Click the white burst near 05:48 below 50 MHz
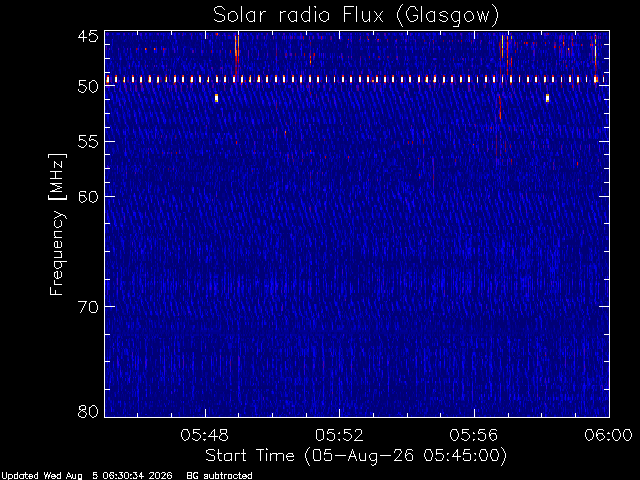640x480 pixels. coord(216,98)
